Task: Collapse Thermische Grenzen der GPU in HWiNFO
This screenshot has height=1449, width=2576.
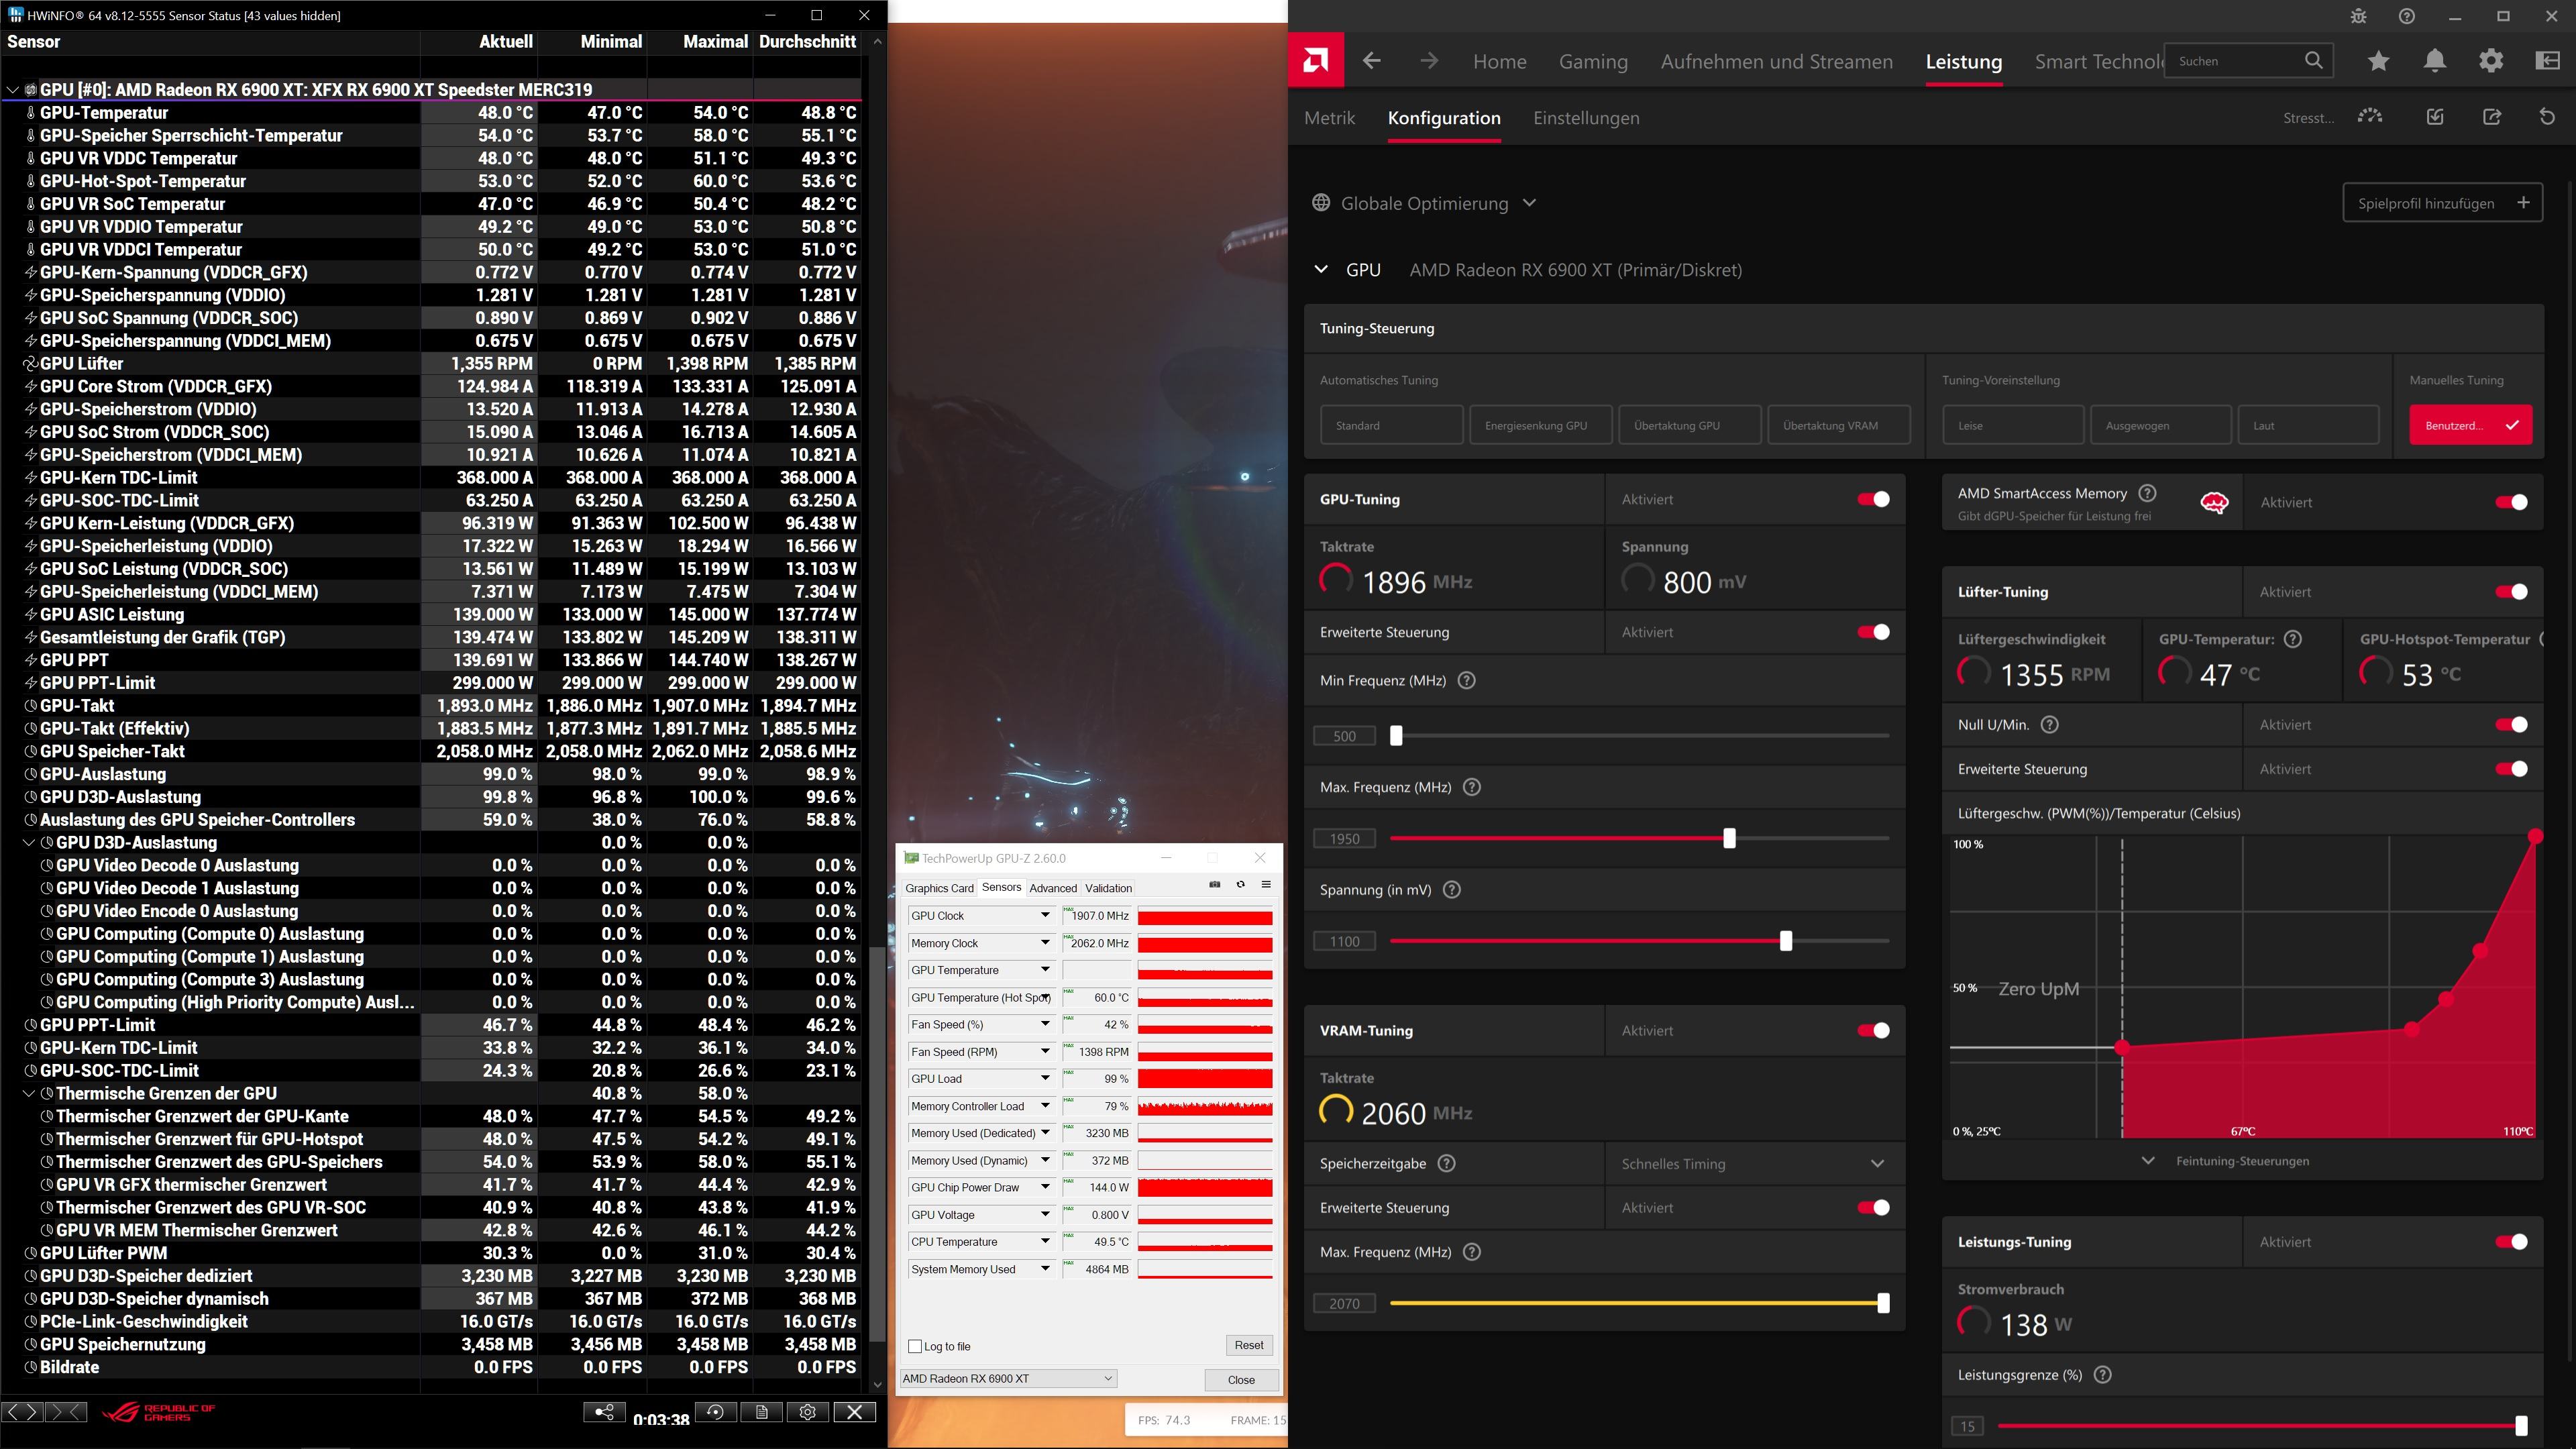Action: tap(29, 1093)
